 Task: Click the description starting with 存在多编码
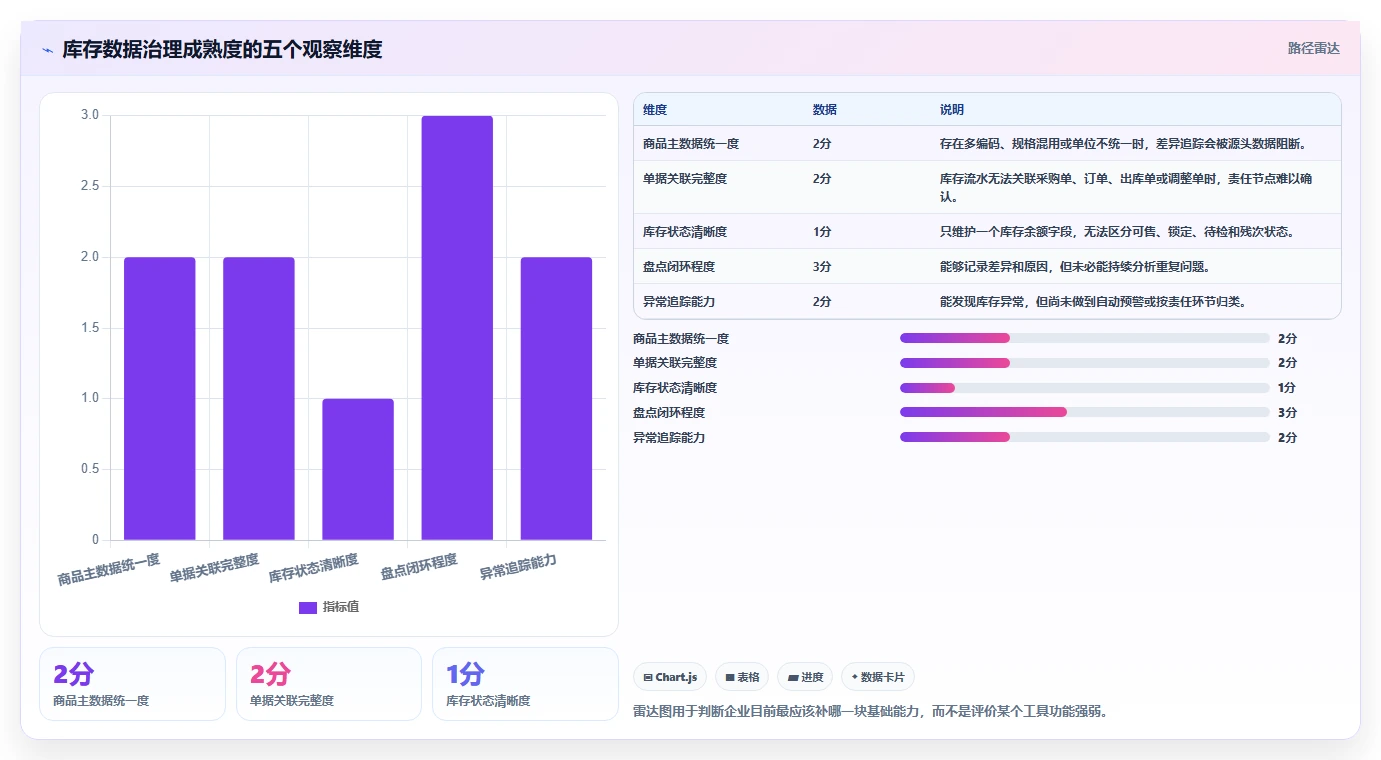(1123, 144)
